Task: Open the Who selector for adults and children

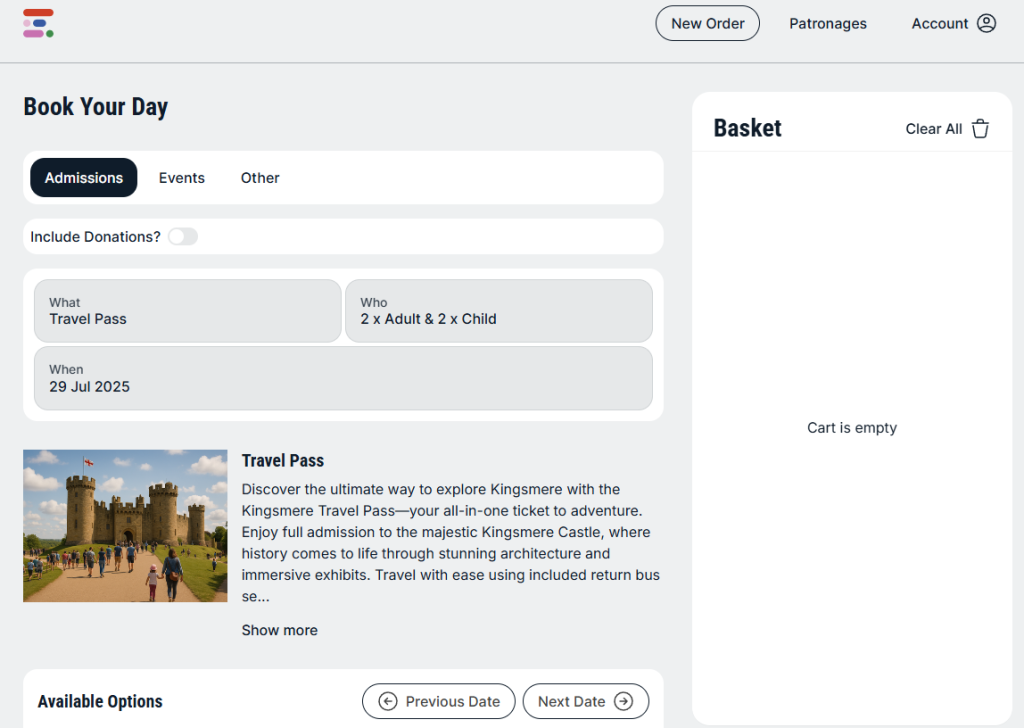Action: (x=498, y=311)
